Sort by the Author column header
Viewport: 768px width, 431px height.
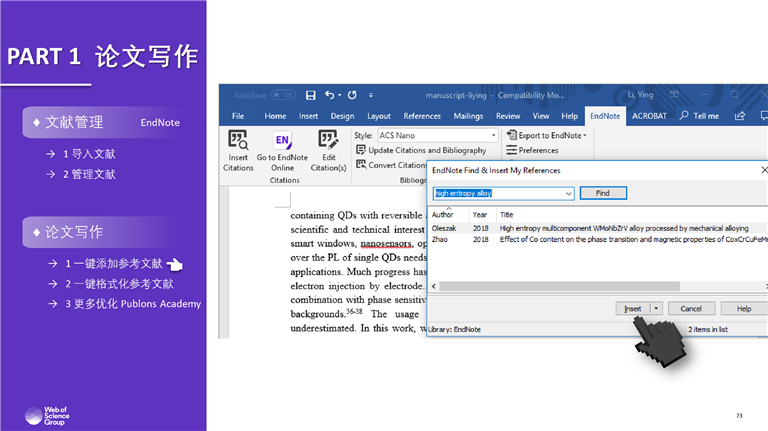[443, 215]
